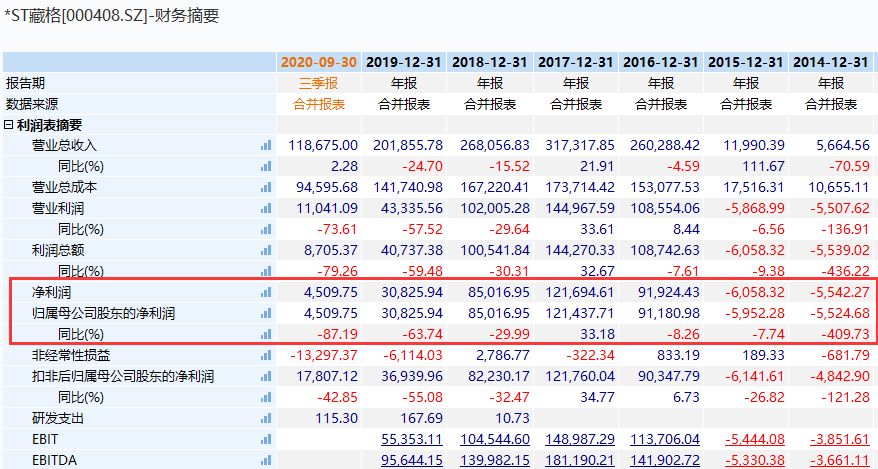Open chart icon for EBIT row
This screenshot has height=469, width=878.
point(266,439)
